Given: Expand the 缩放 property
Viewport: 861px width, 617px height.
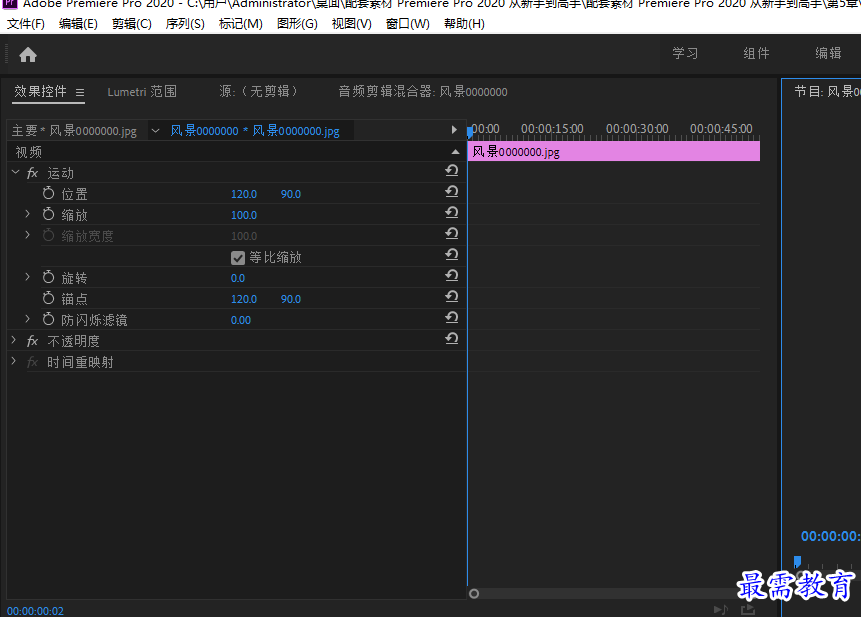Looking at the screenshot, I should (27, 214).
